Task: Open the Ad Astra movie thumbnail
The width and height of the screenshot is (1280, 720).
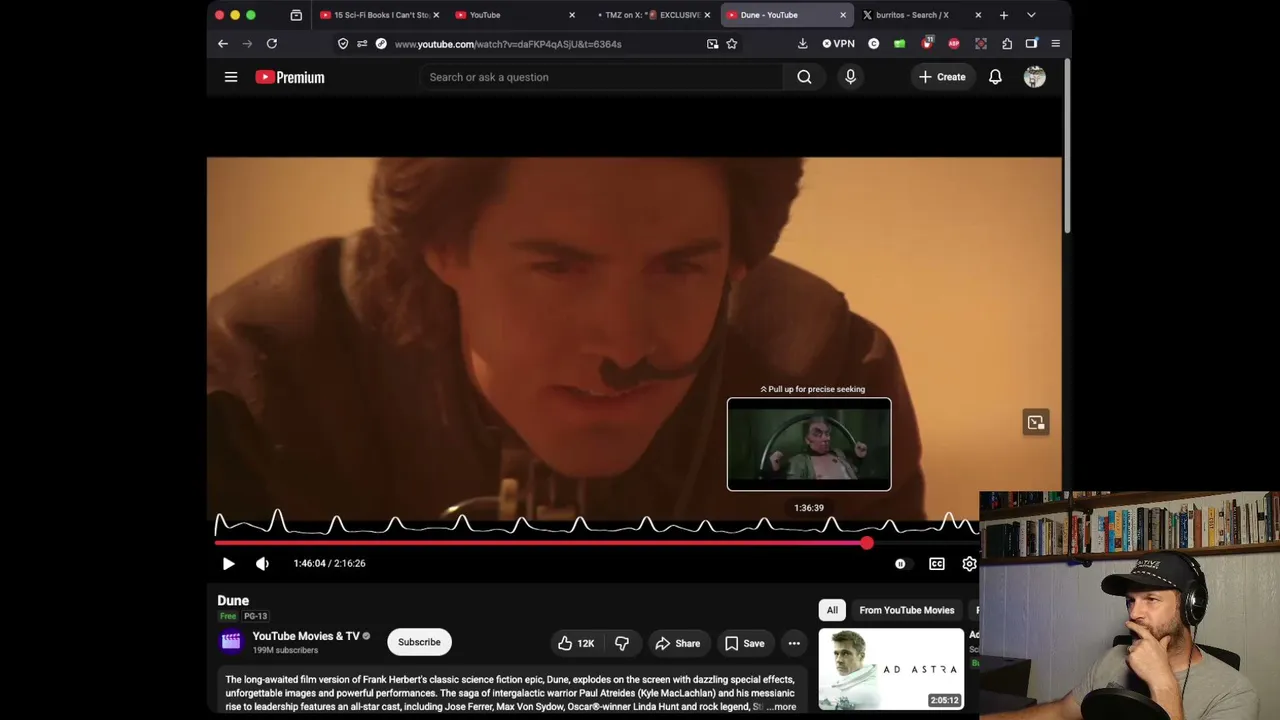Action: (891, 669)
